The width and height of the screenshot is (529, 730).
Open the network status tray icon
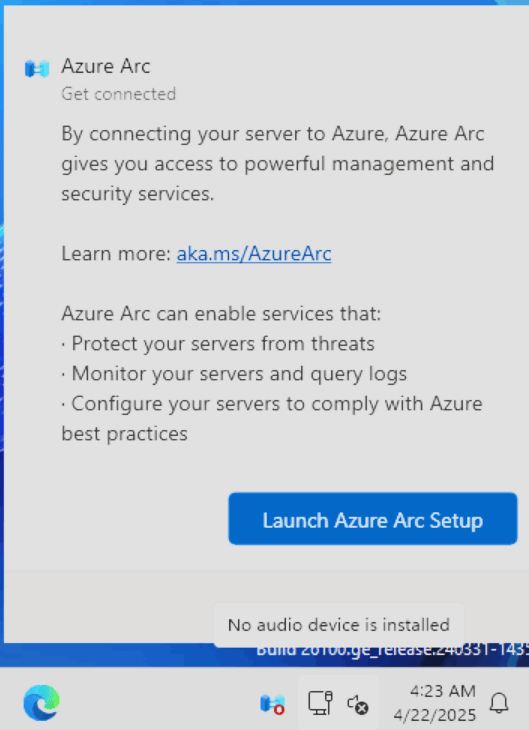coord(320,703)
